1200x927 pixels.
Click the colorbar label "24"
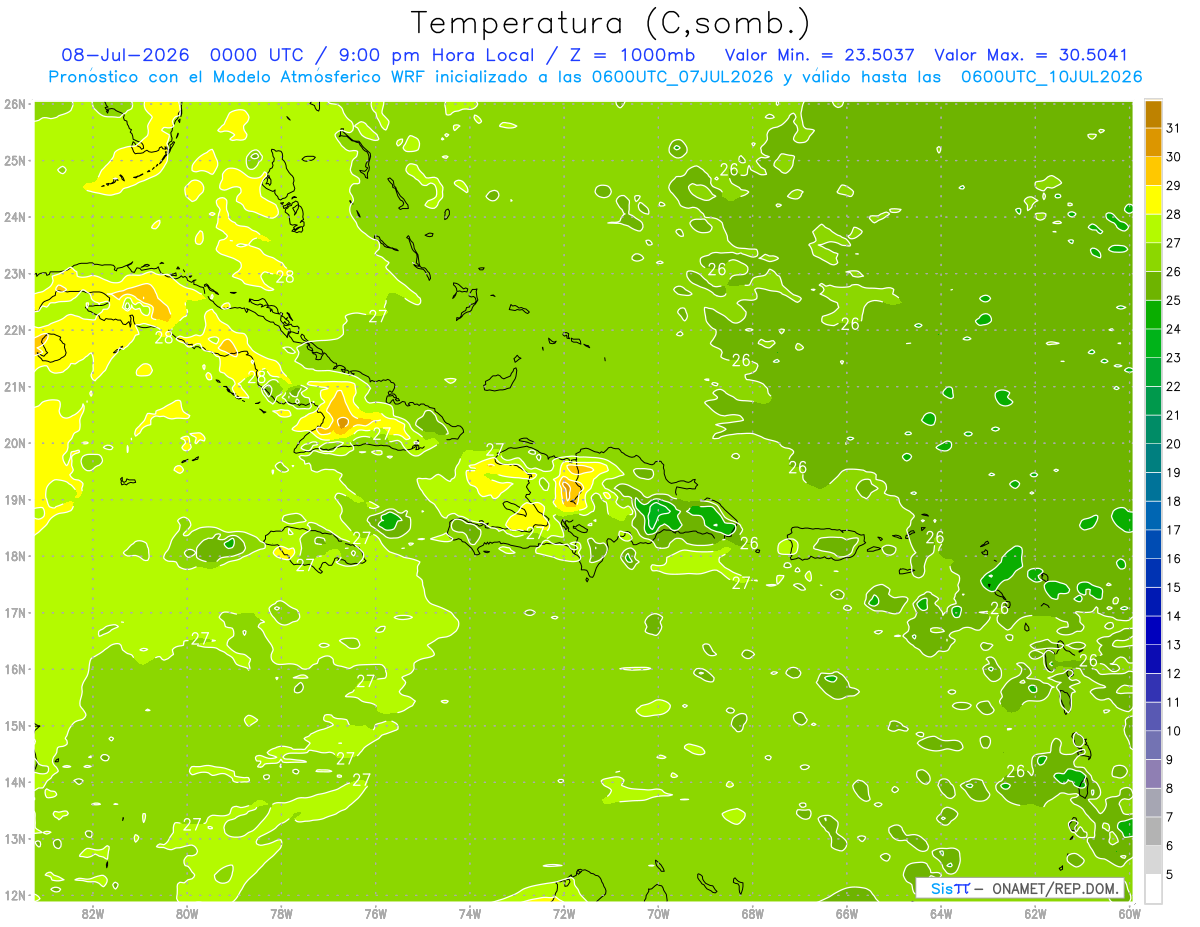(x=1174, y=328)
